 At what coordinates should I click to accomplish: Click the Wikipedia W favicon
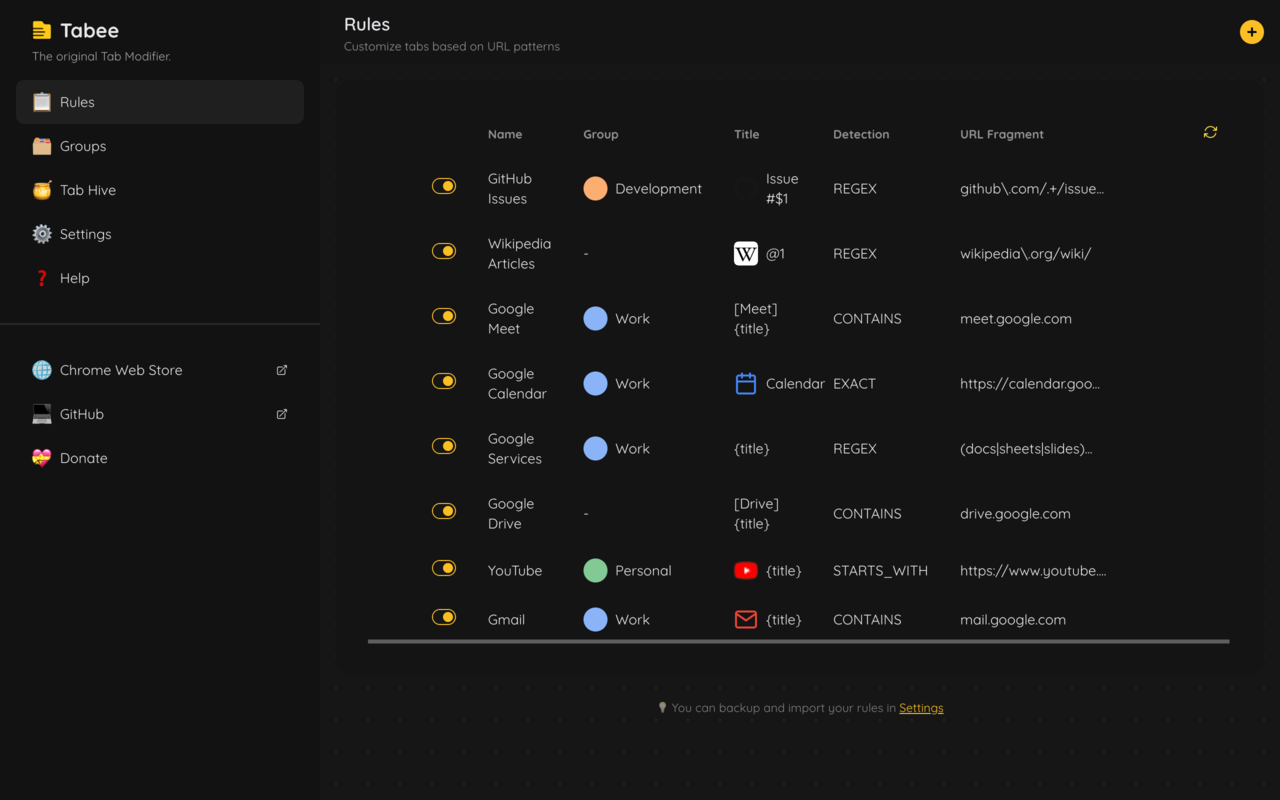(746, 253)
